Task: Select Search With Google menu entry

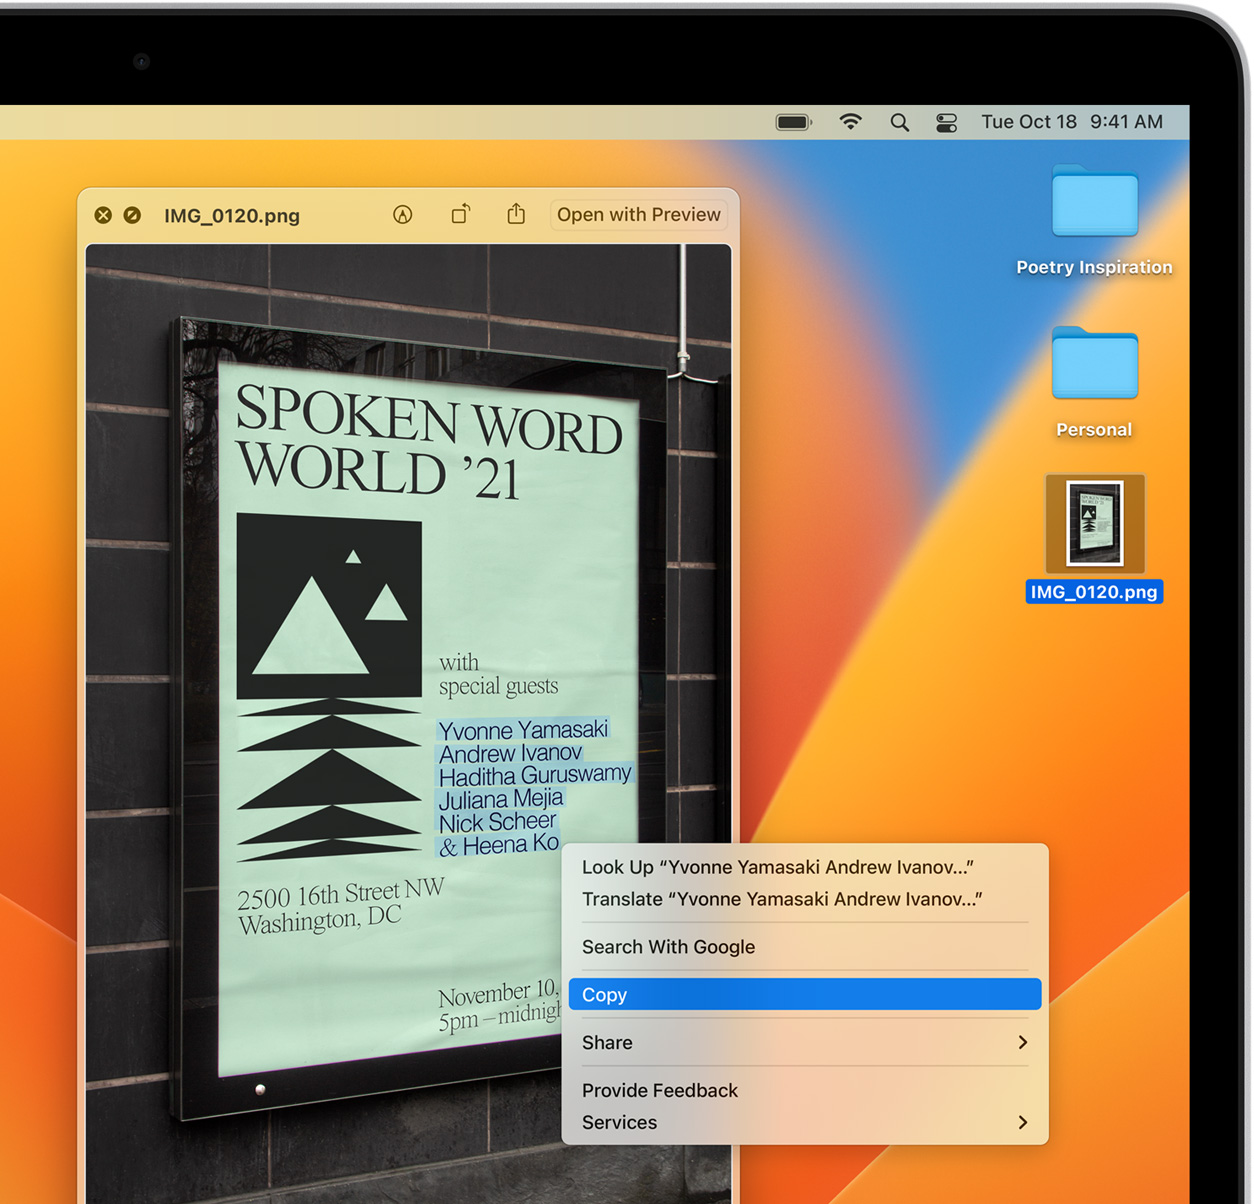Action: (668, 947)
